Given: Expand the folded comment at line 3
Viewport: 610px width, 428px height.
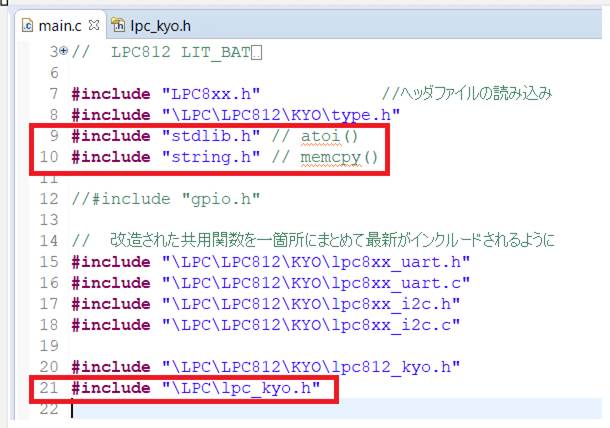Looking at the screenshot, I should tap(63, 51).
